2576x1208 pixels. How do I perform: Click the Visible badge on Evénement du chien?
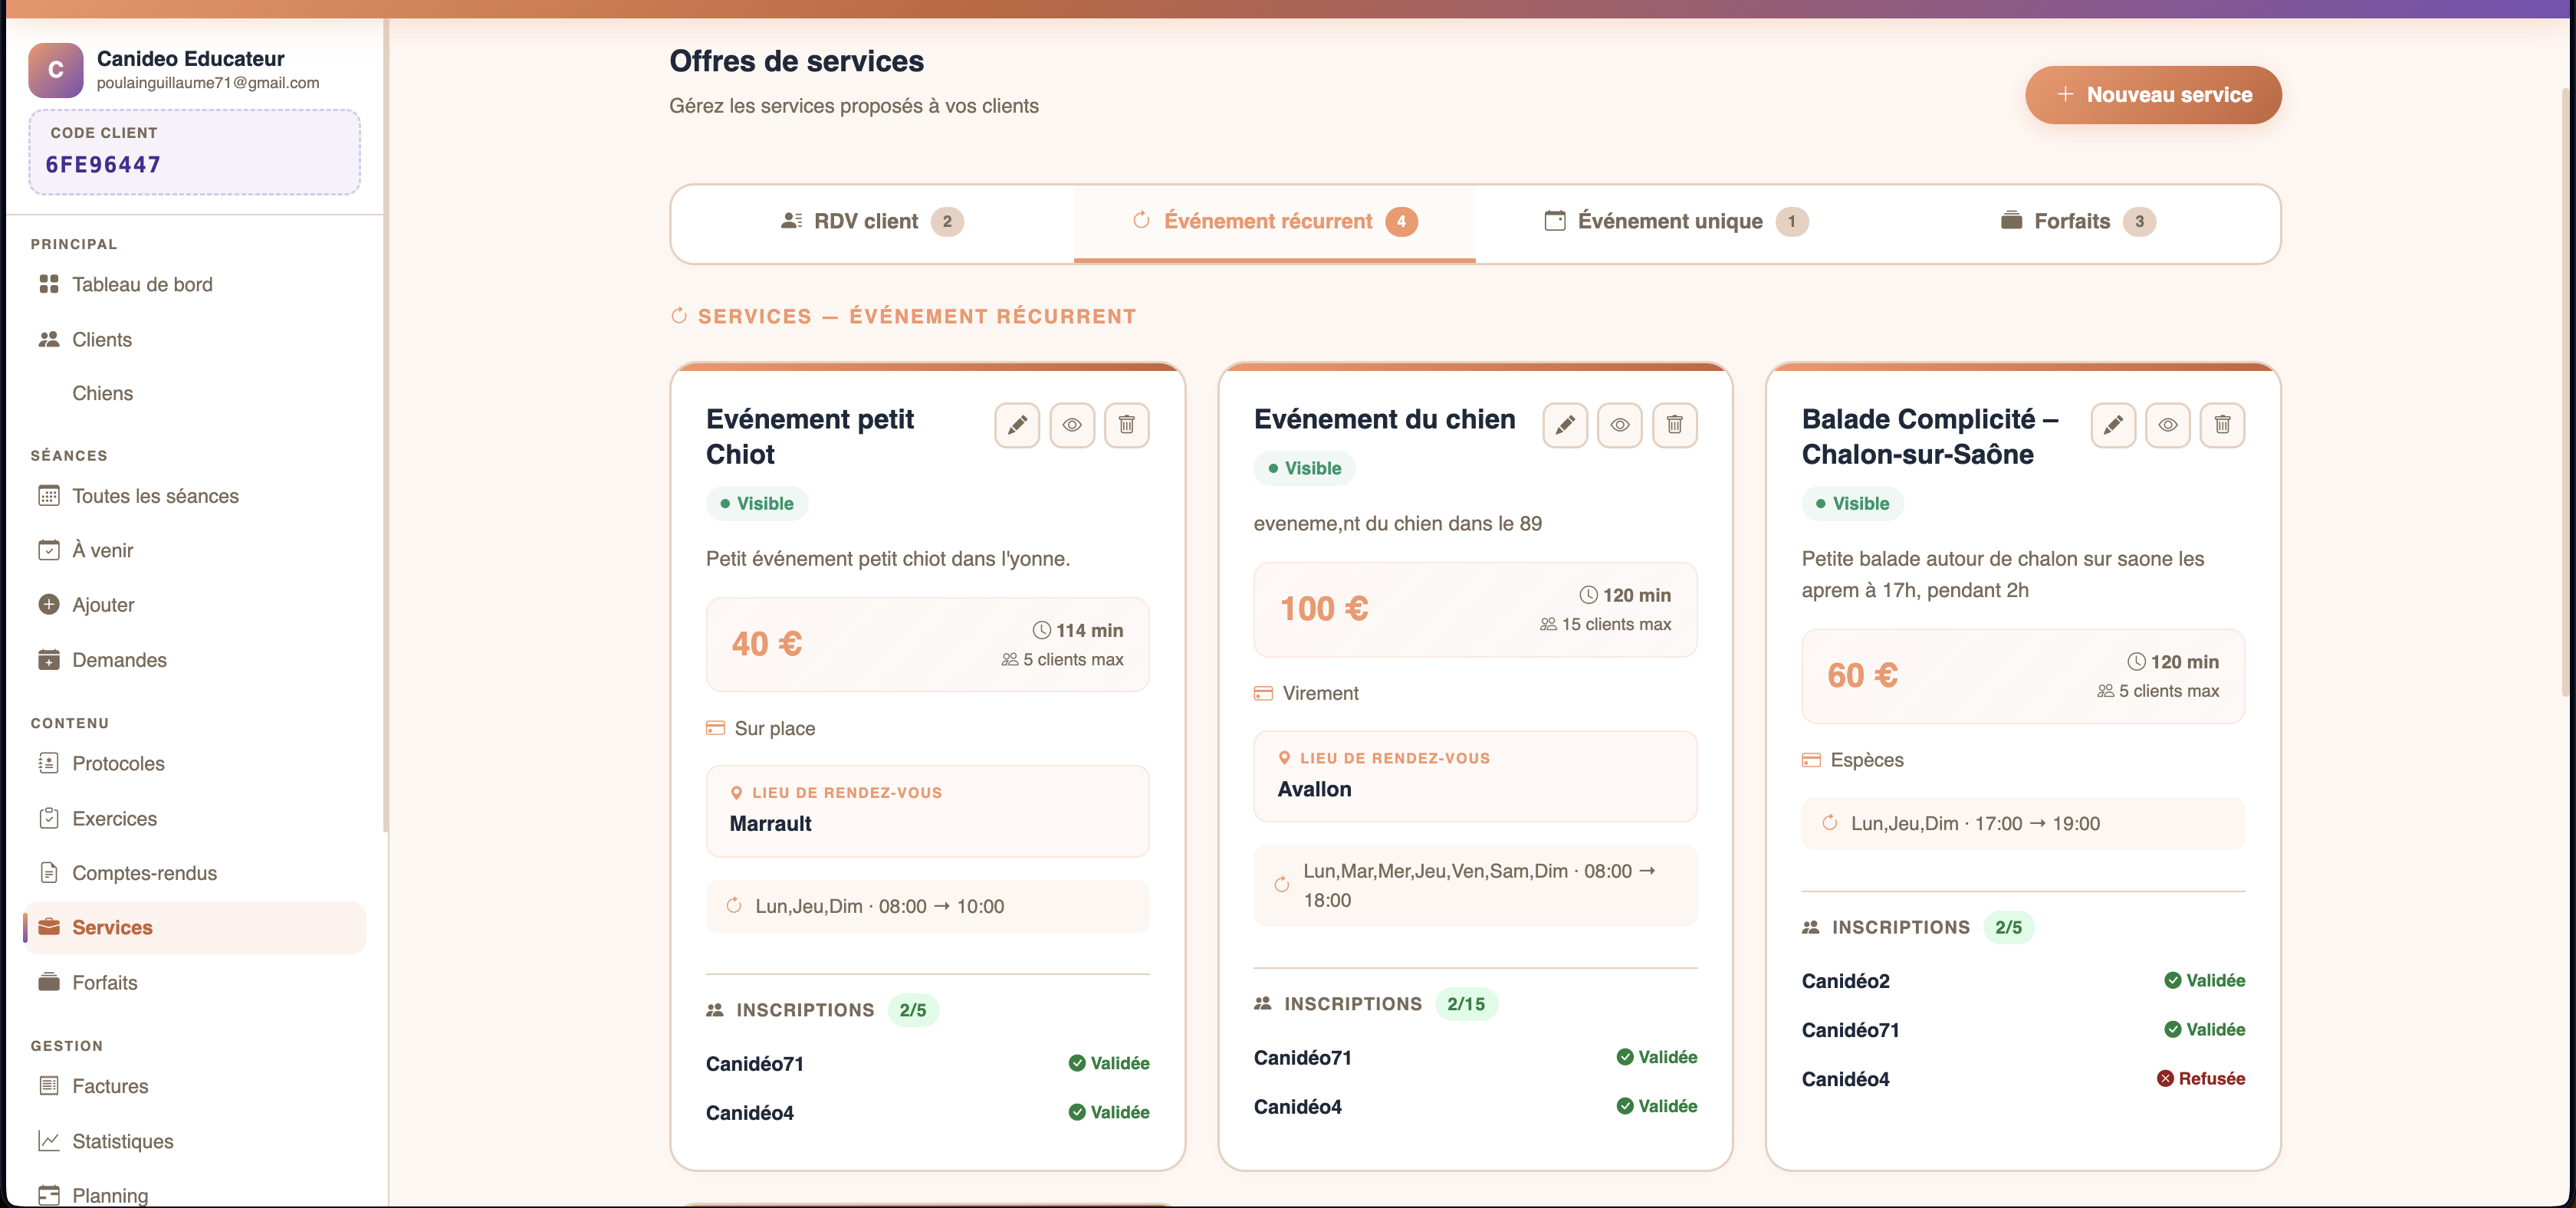[1304, 468]
